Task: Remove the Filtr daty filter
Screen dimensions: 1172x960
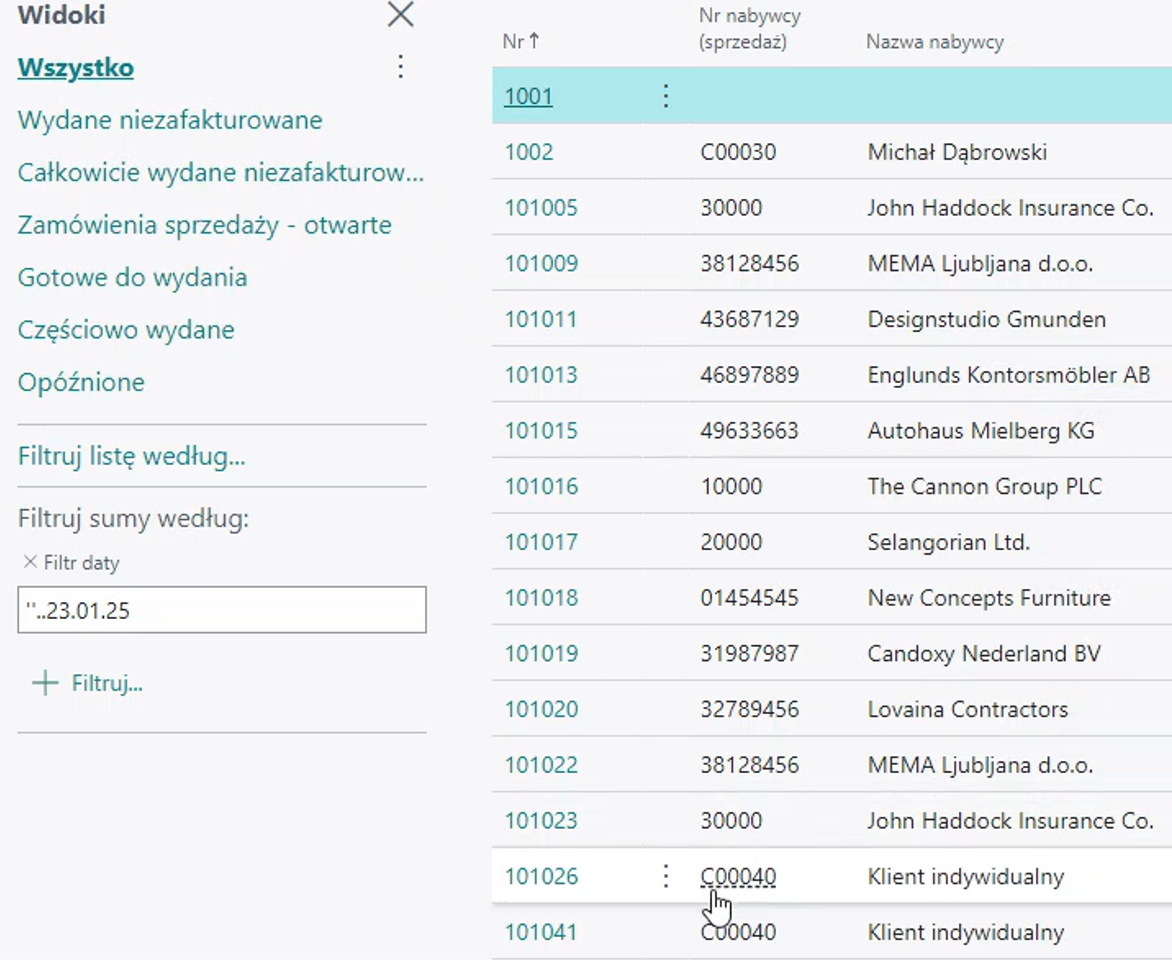Action: [x=30, y=561]
